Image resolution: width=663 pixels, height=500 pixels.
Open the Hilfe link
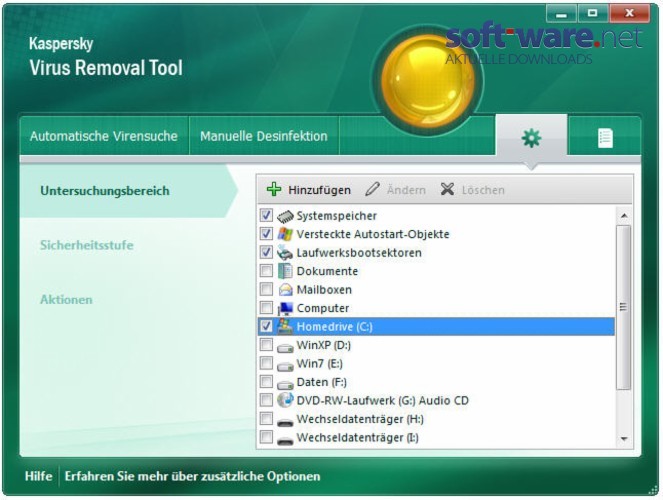tap(38, 476)
